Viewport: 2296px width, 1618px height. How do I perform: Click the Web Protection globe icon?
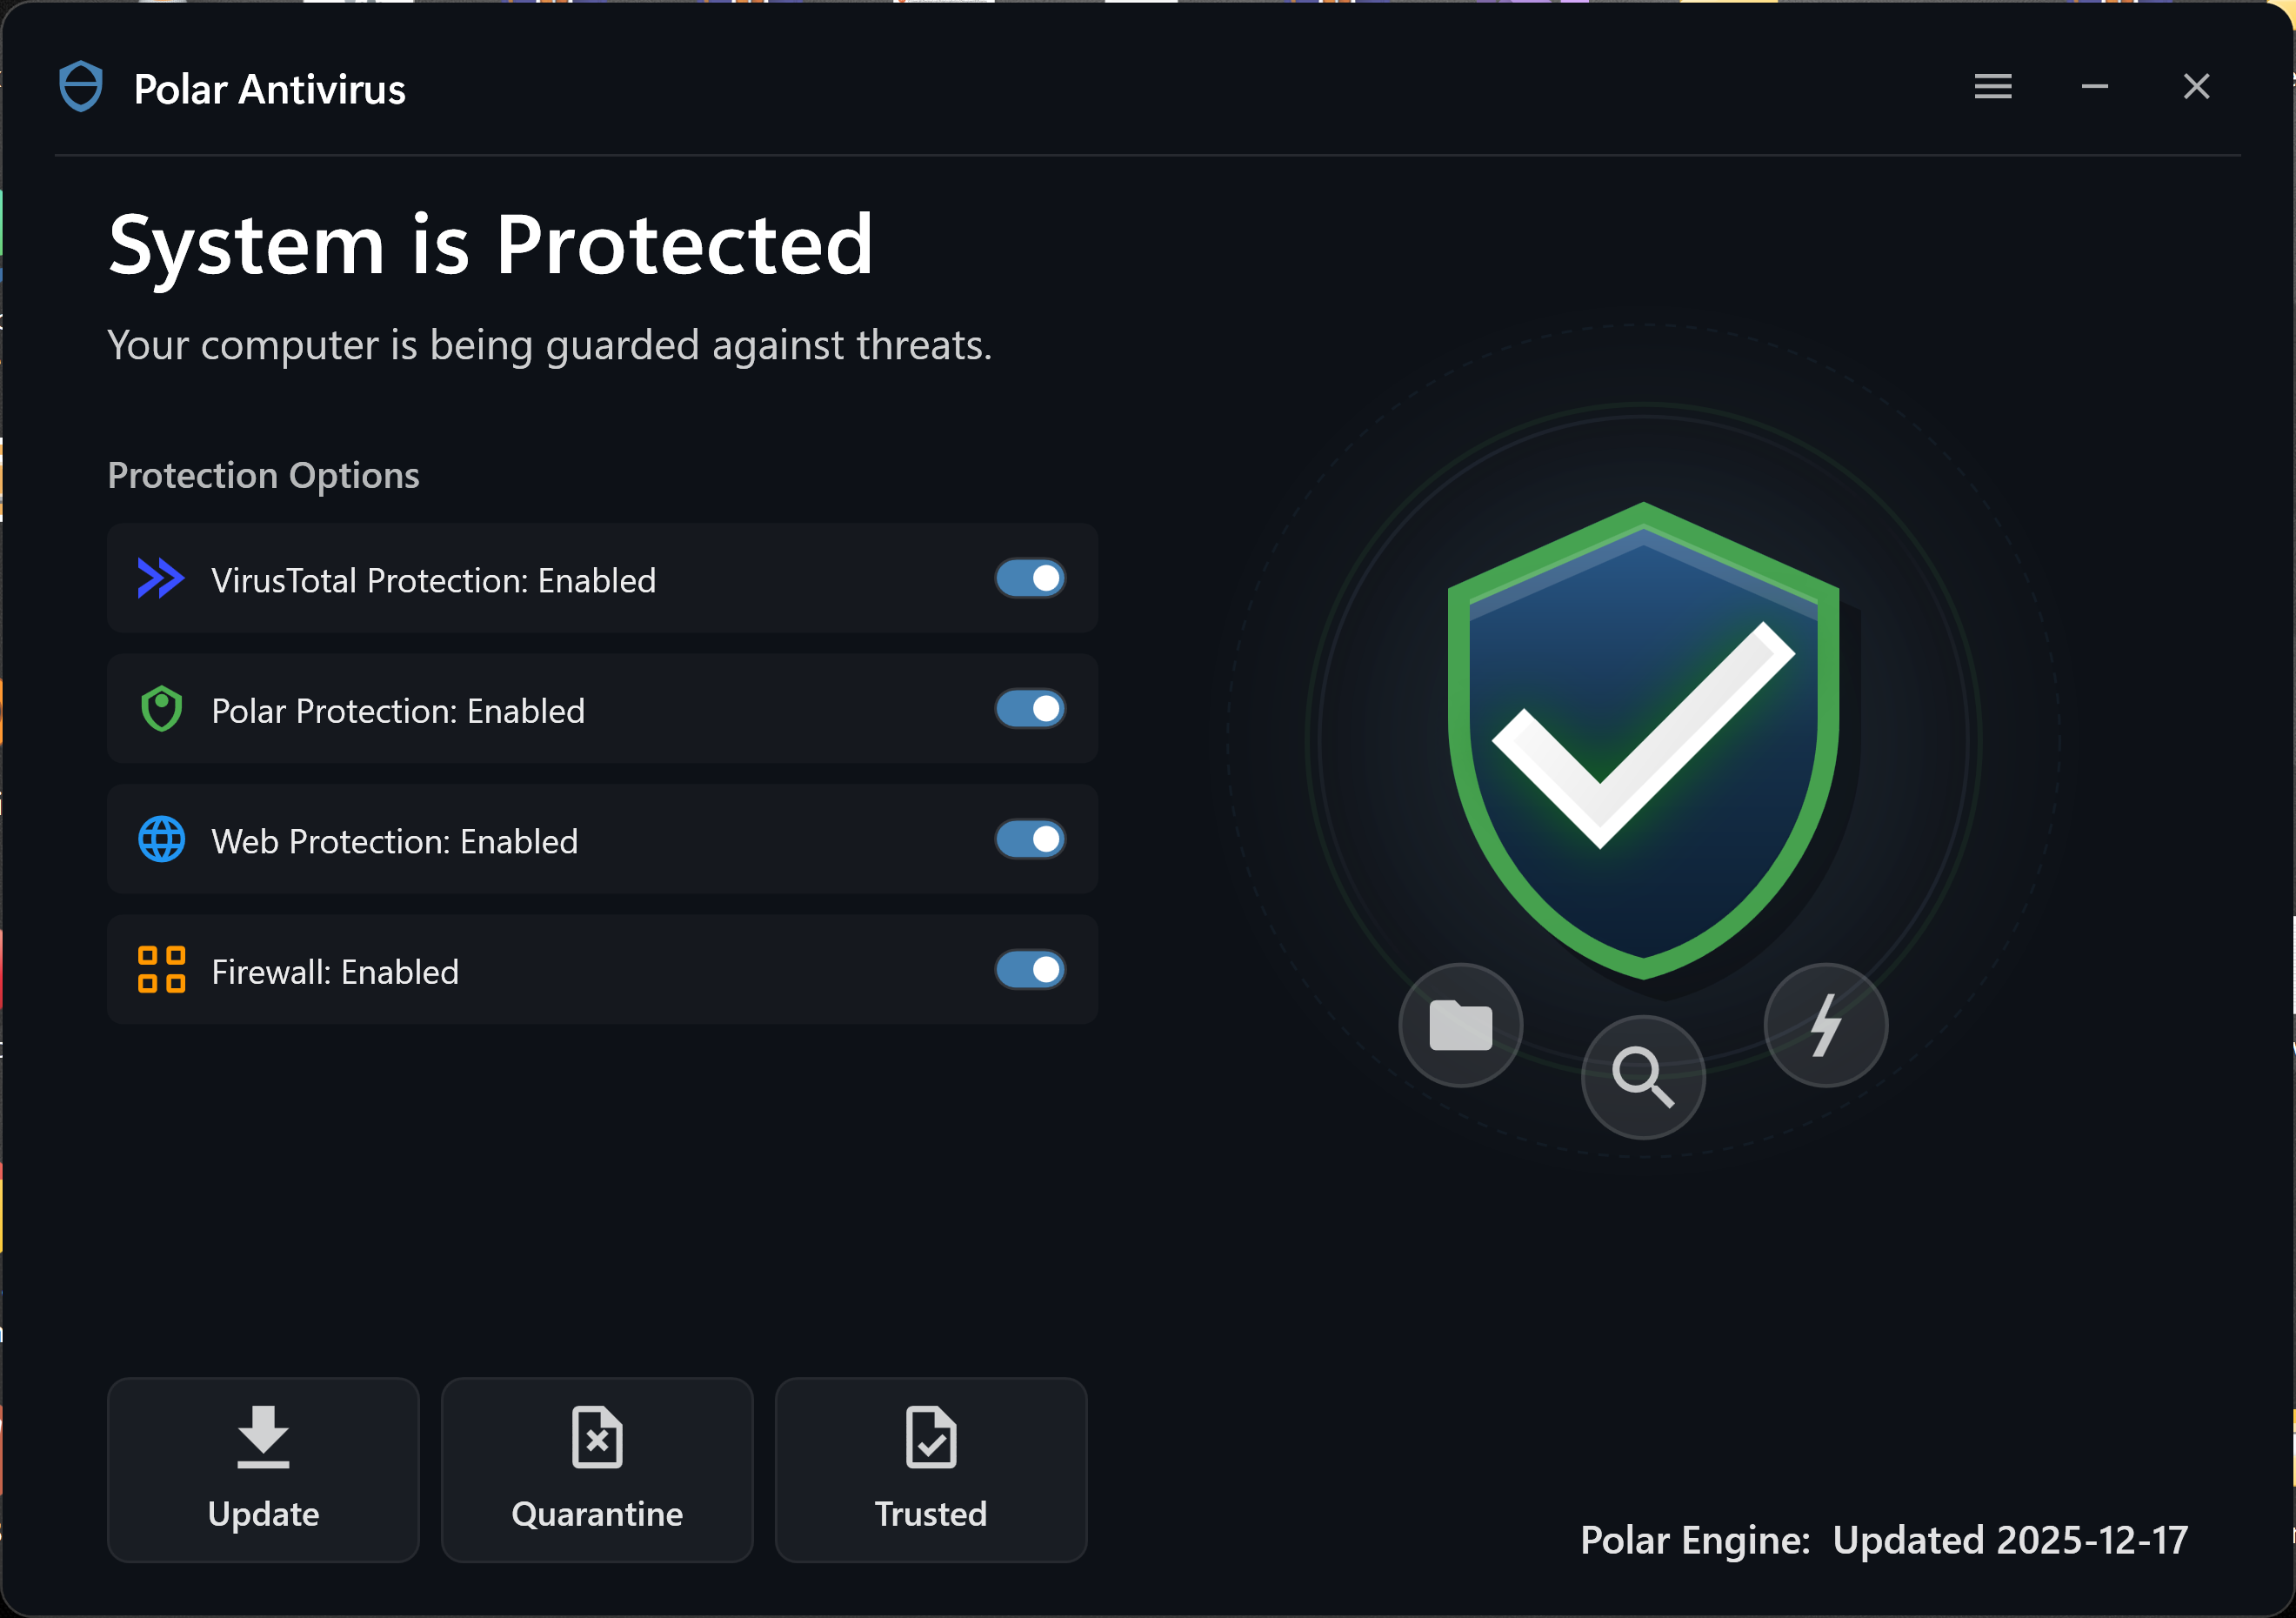[x=161, y=840]
